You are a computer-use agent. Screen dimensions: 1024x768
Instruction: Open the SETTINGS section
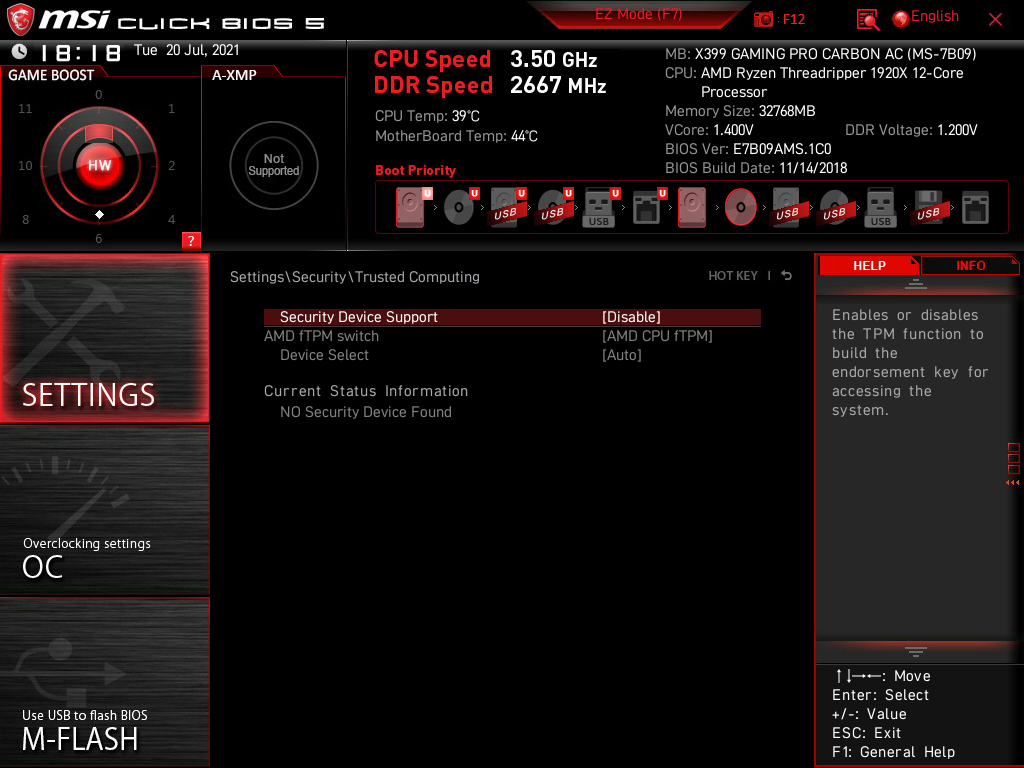click(104, 337)
